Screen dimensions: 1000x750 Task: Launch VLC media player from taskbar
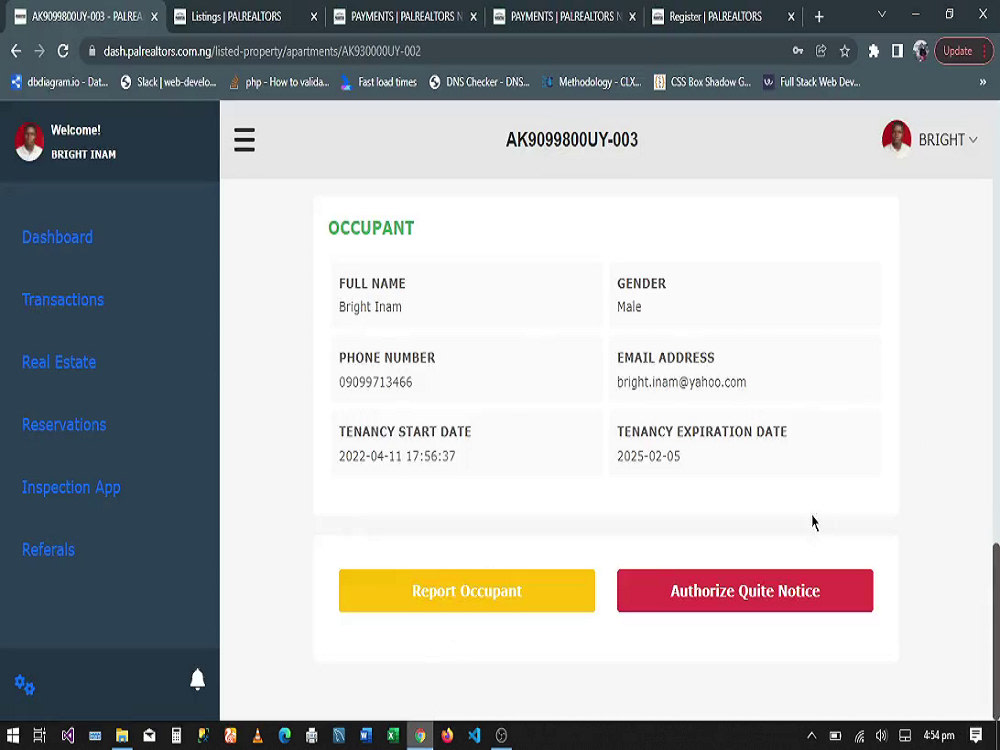tap(258, 735)
